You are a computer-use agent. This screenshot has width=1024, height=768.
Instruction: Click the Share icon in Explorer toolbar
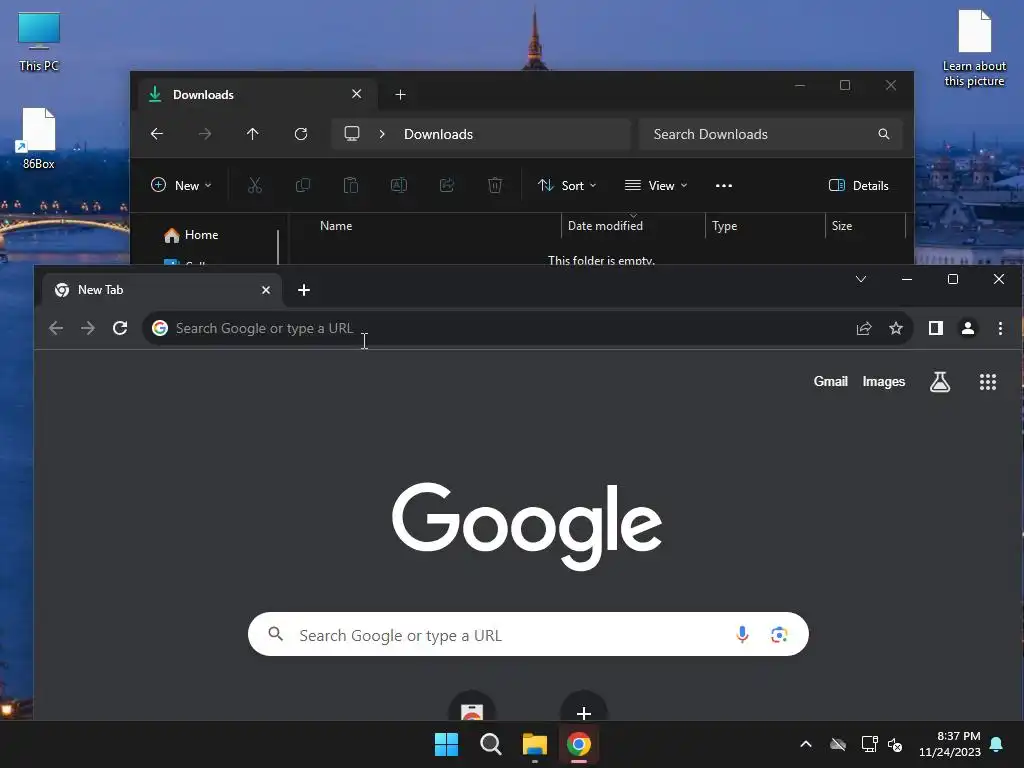coord(447,185)
